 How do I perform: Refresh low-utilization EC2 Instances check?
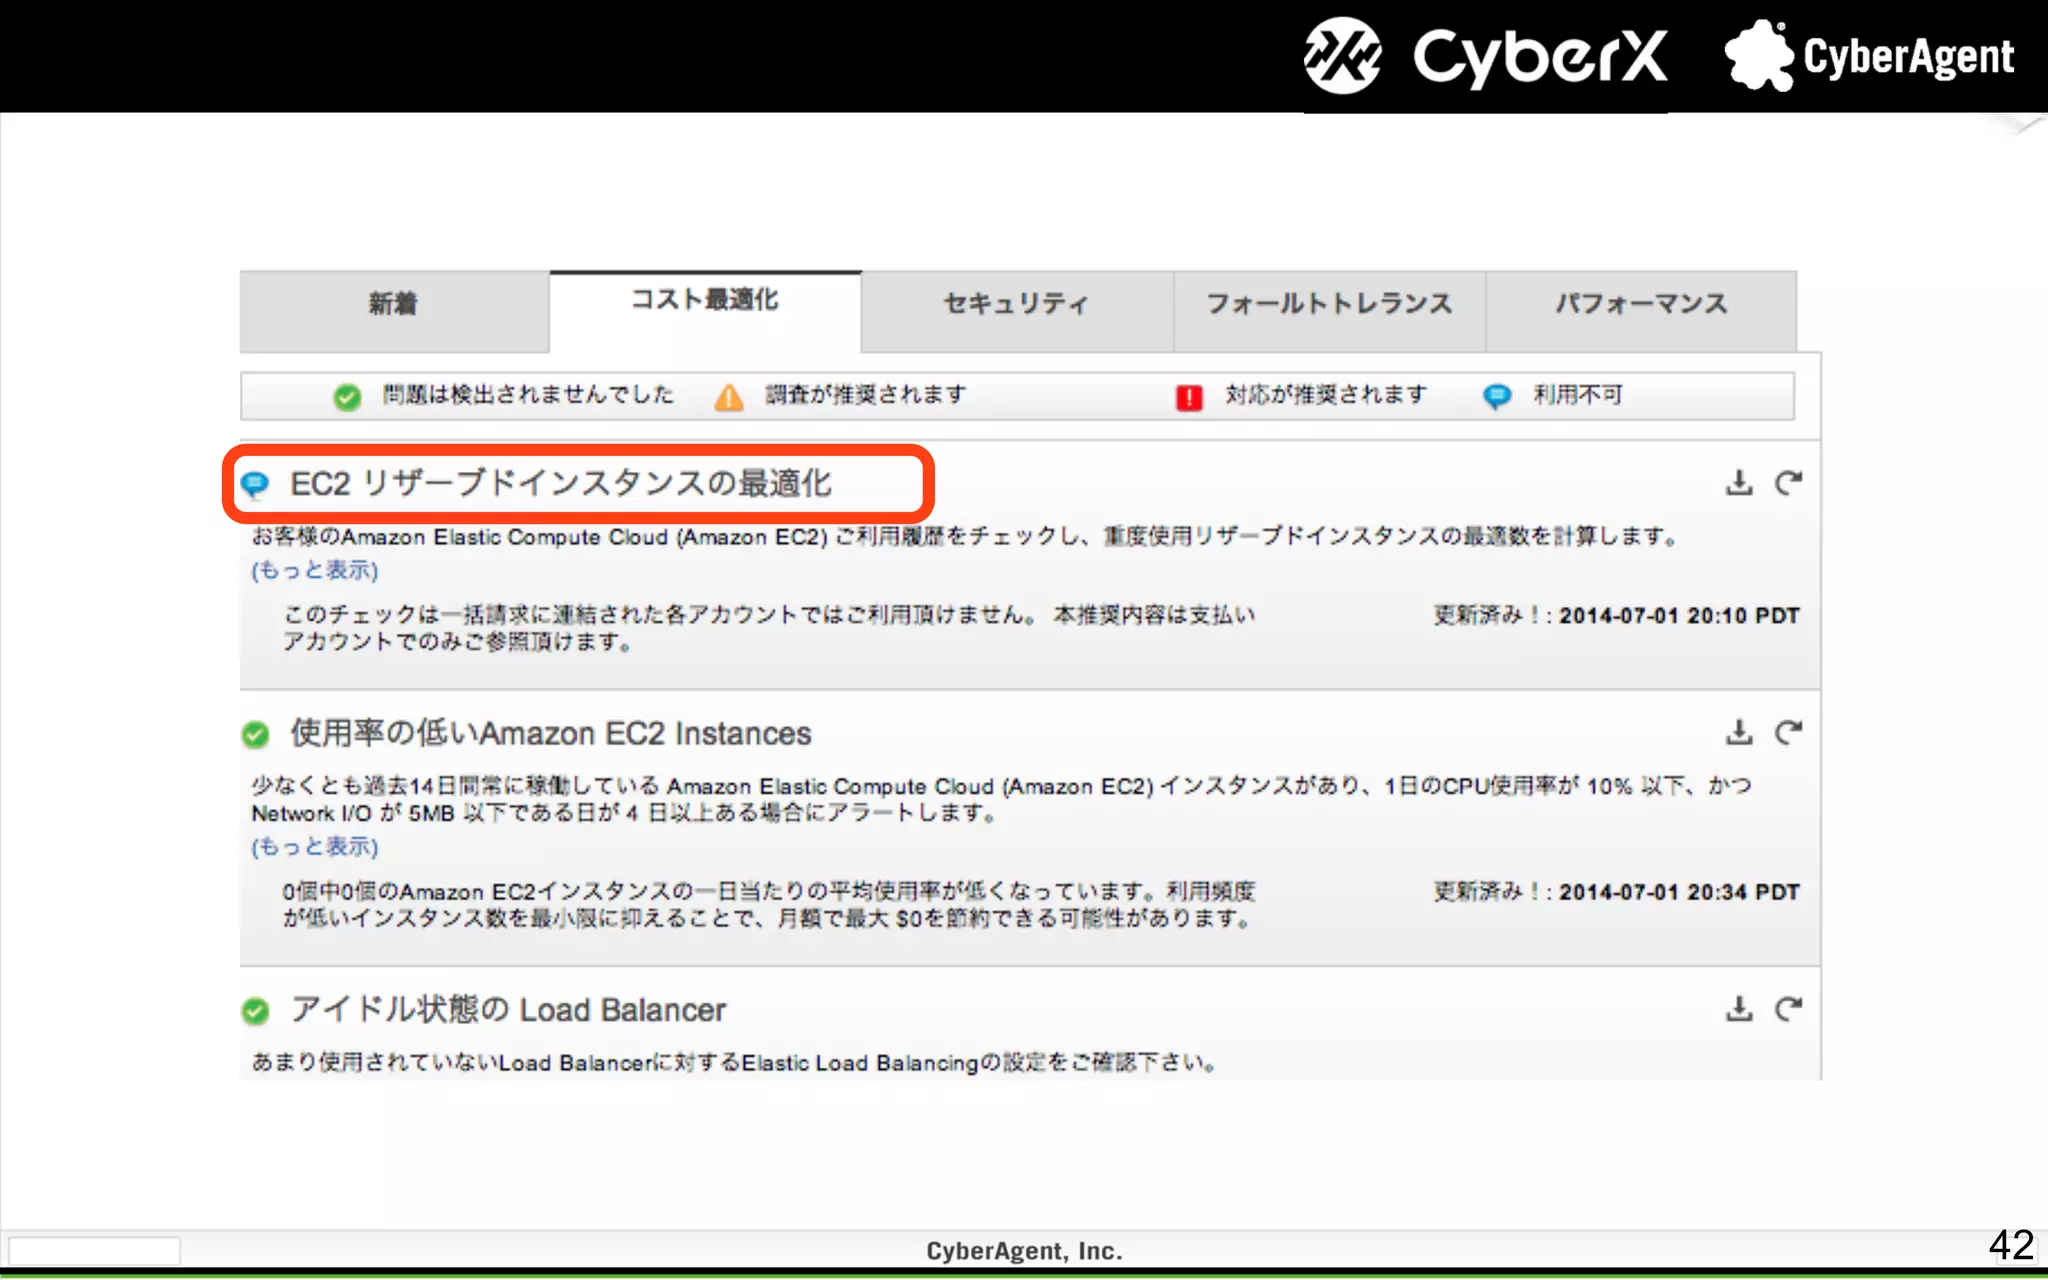click(1788, 733)
